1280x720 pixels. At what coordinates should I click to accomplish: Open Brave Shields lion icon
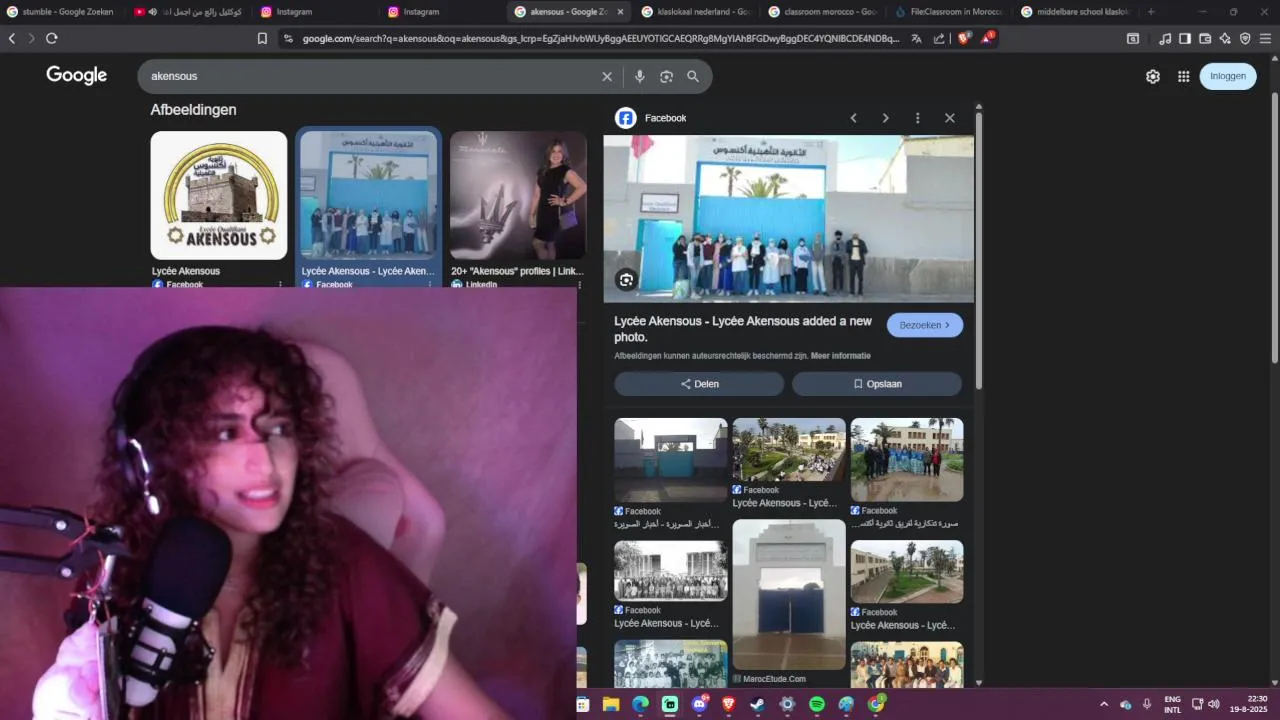[x=964, y=38]
